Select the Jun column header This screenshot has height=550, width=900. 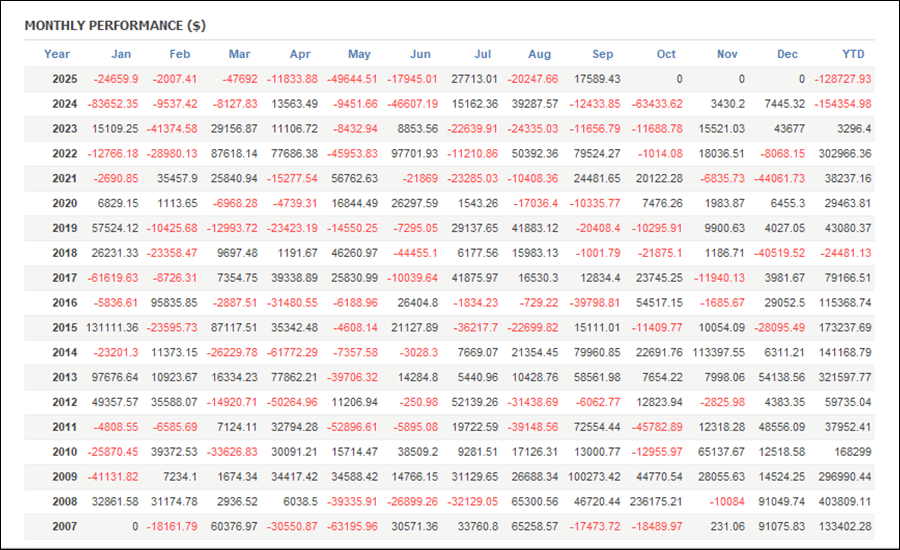(421, 54)
